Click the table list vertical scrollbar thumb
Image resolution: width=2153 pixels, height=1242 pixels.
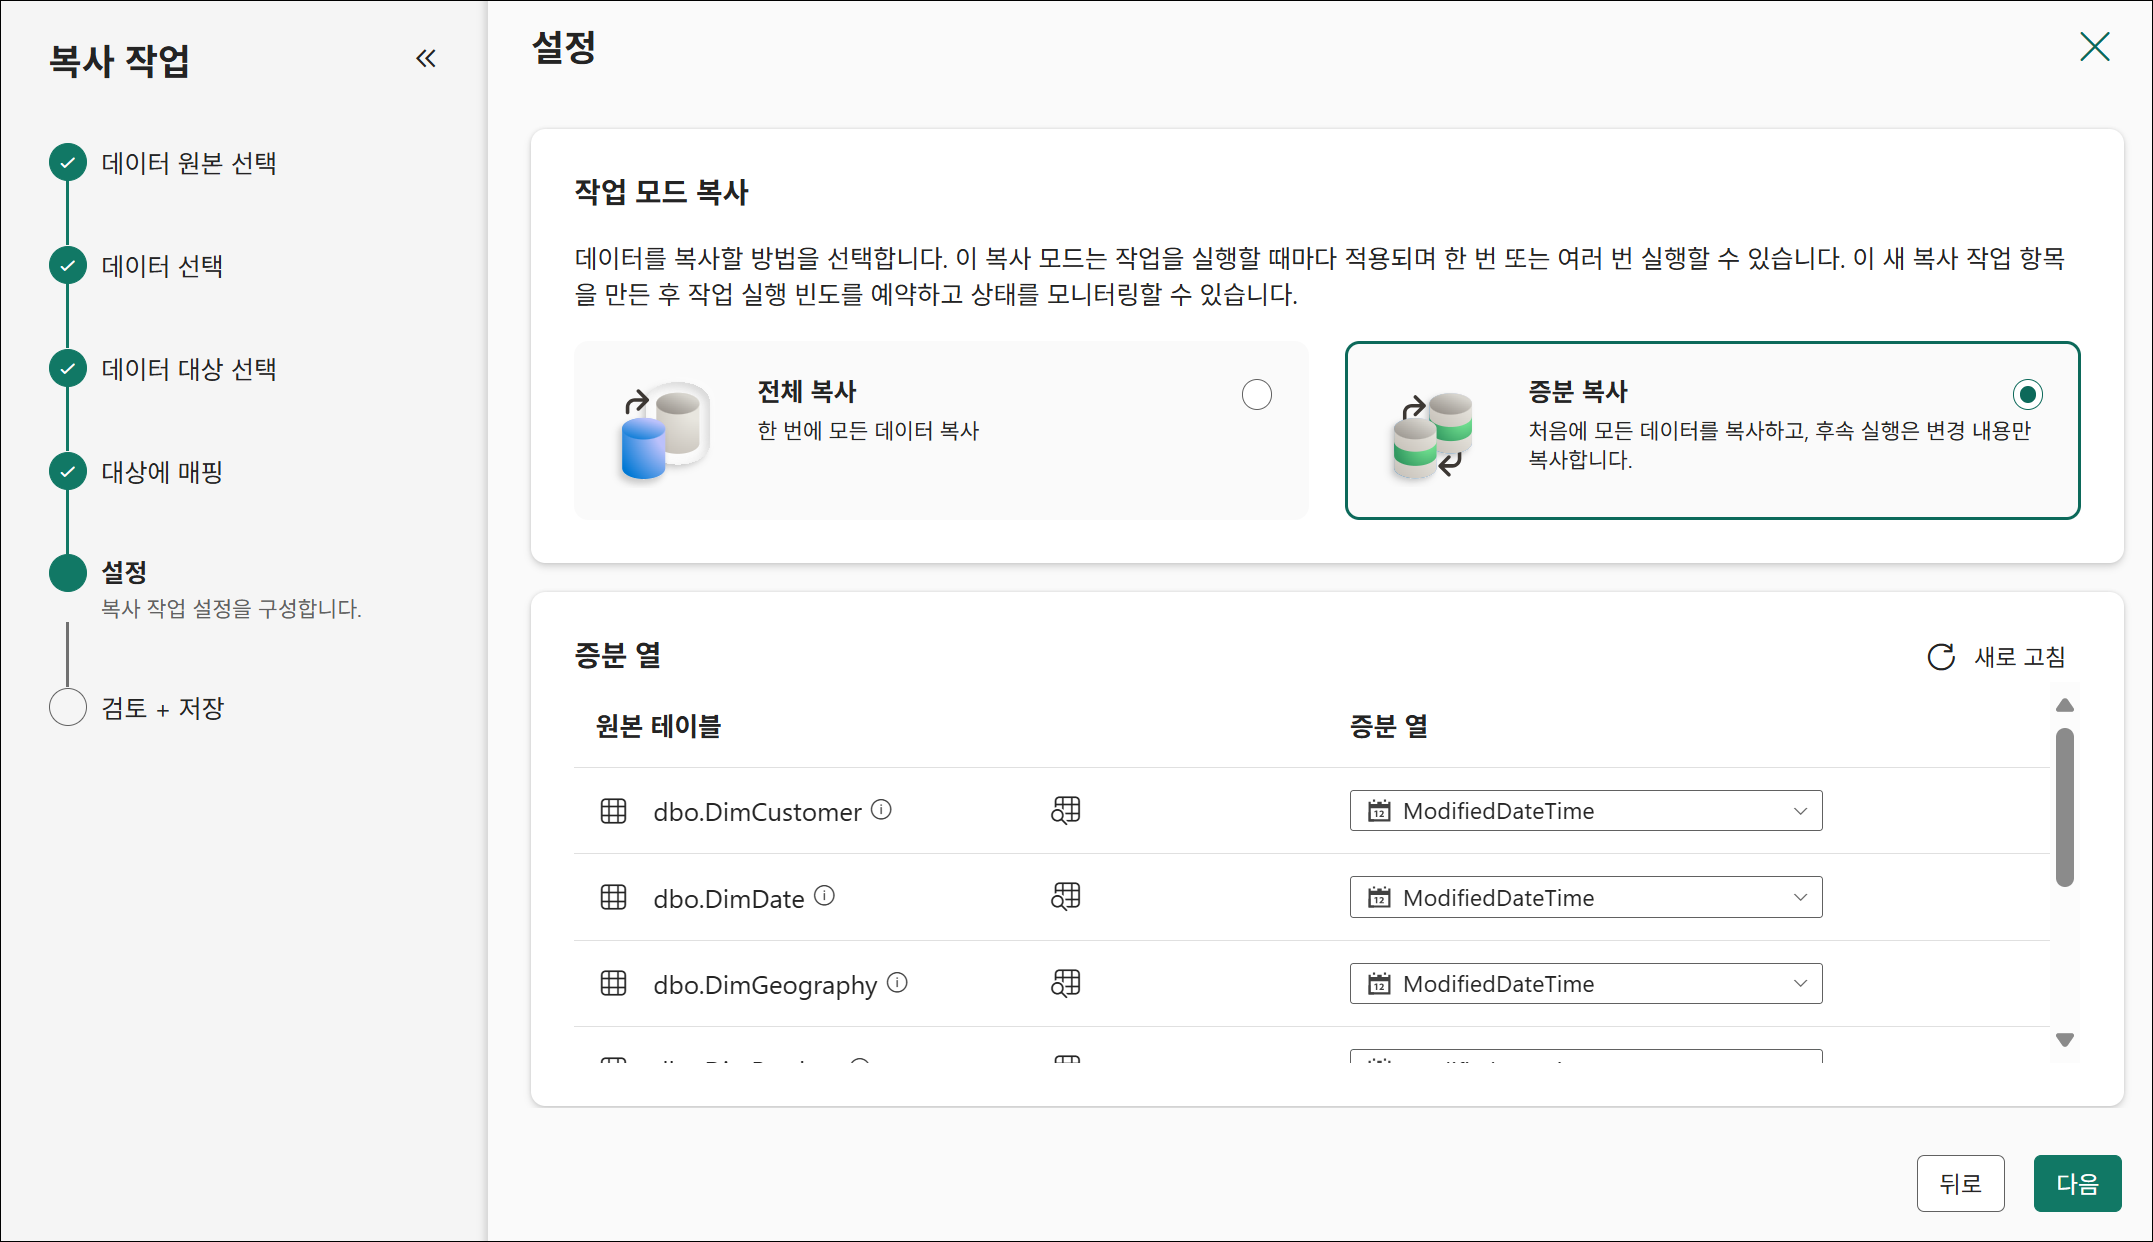click(x=2064, y=806)
